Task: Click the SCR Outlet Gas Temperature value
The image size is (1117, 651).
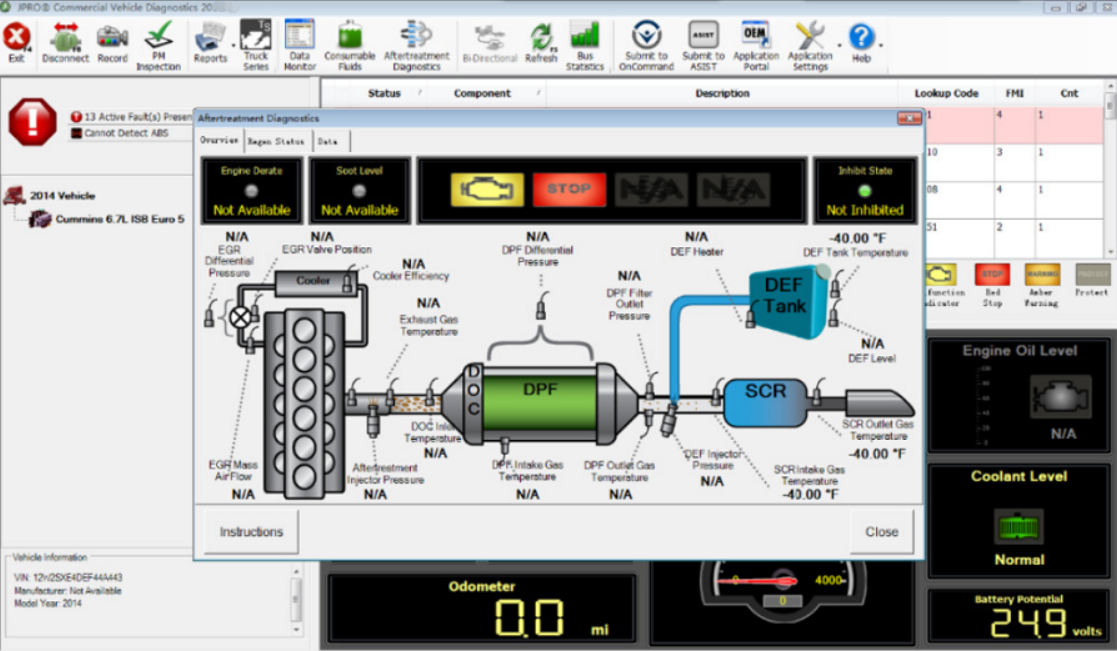Action: coord(877,454)
